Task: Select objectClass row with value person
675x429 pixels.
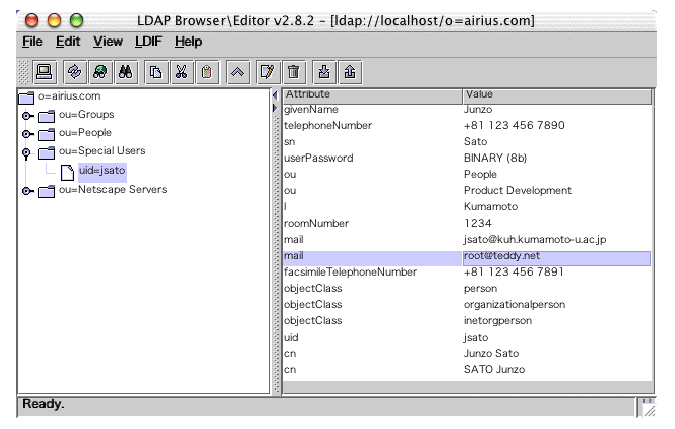Action: click(x=467, y=288)
